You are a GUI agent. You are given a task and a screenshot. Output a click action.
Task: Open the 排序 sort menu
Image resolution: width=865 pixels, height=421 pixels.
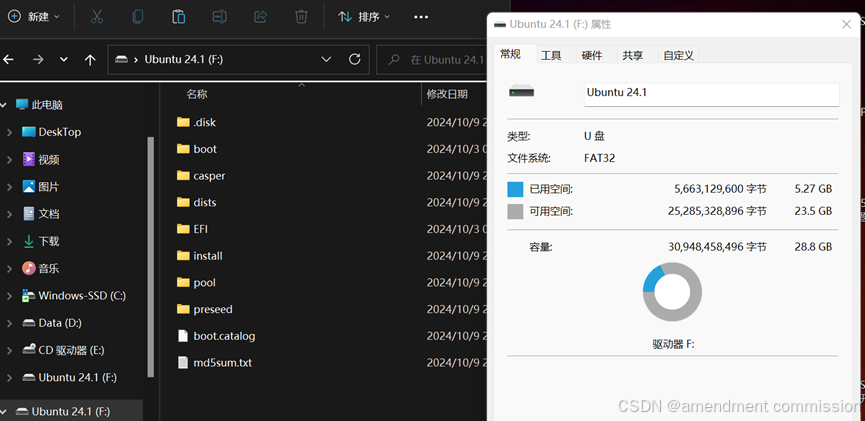pyautogui.click(x=364, y=17)
